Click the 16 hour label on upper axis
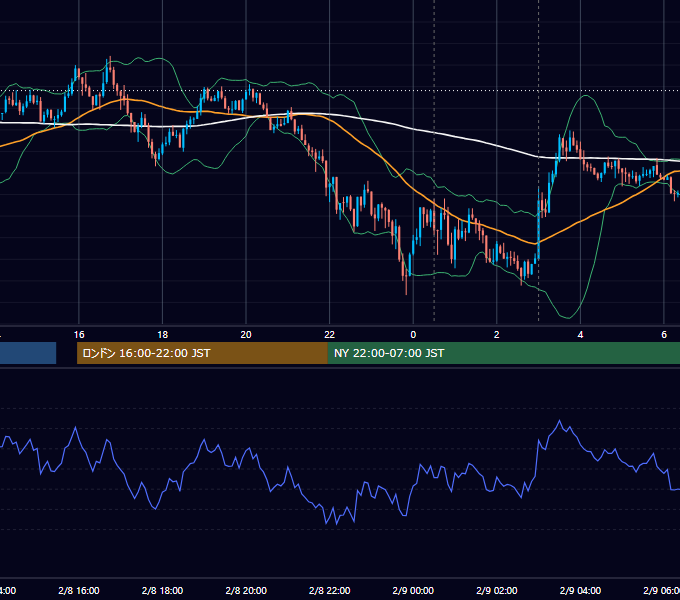This screenshot has height=600, width=680. [79, 335]
